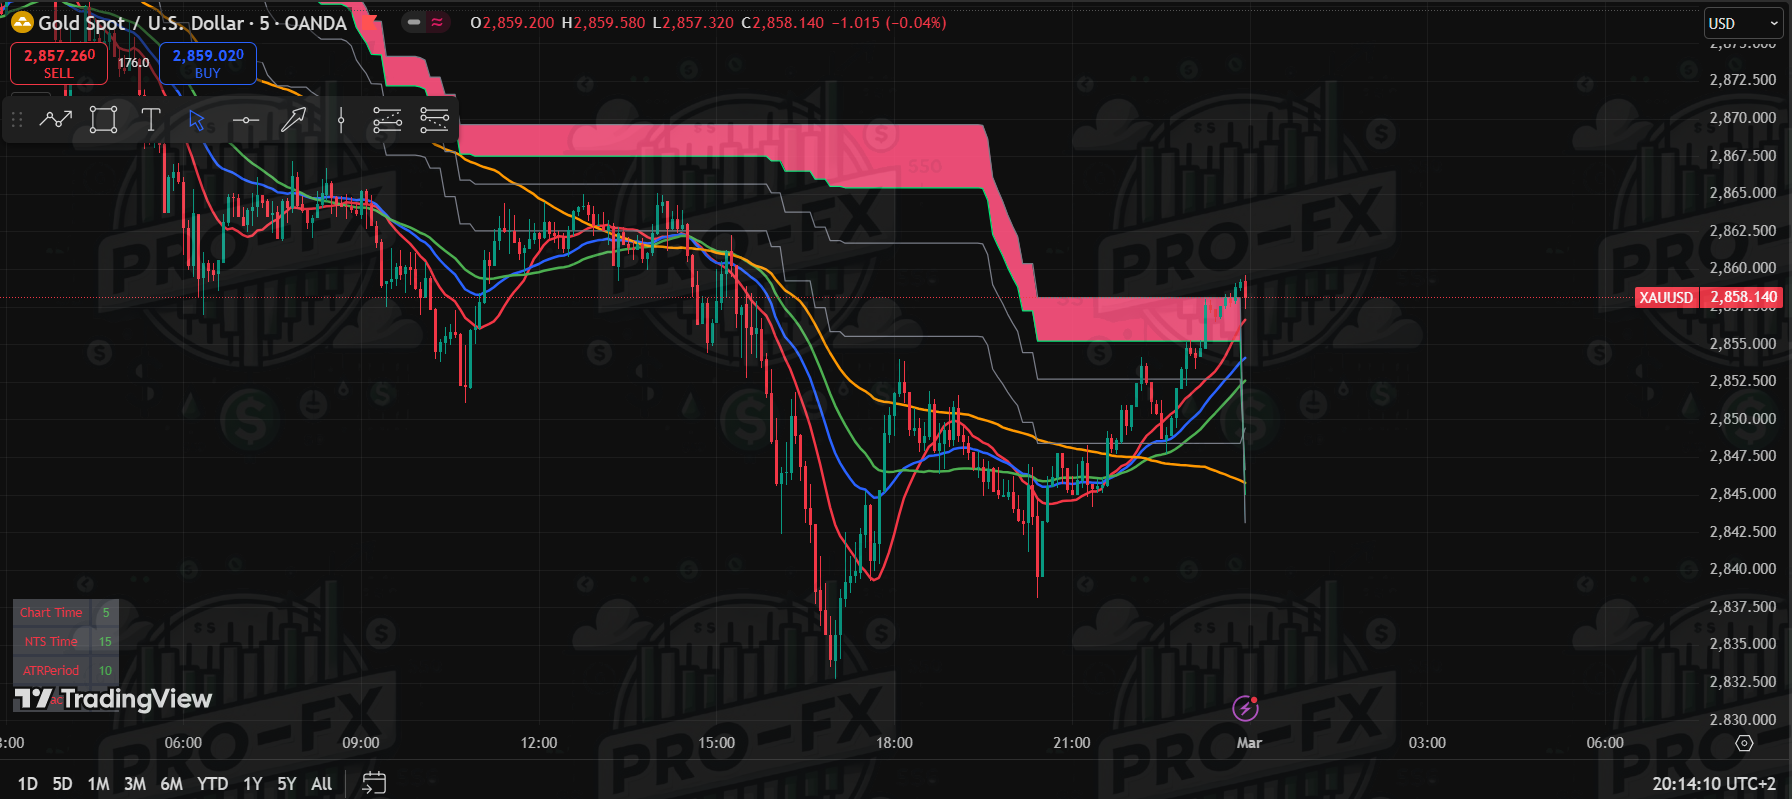Click the SELL 2,857.26 button

(59, 63)
